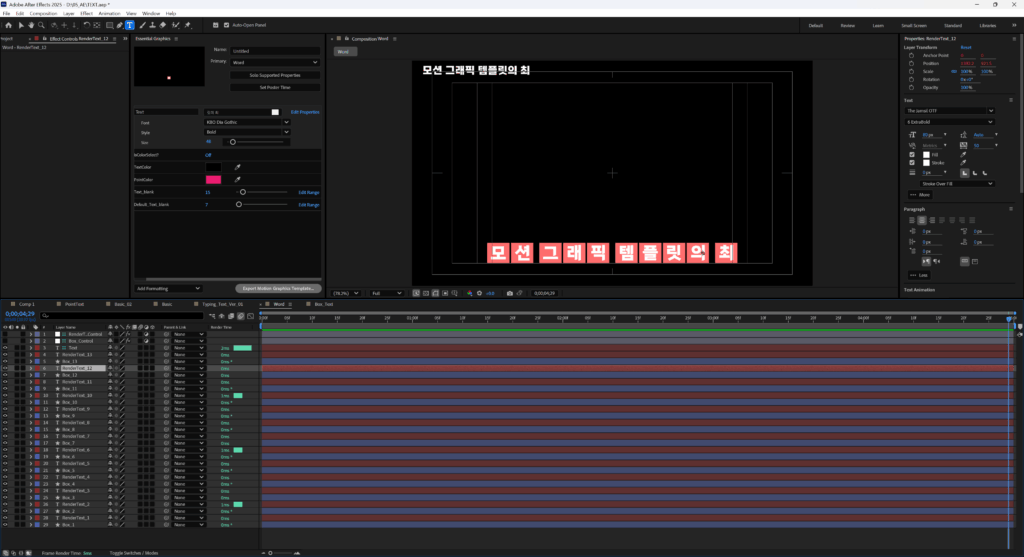
Task: Click Position stopwatch in Properties panel
Action: 911,63
